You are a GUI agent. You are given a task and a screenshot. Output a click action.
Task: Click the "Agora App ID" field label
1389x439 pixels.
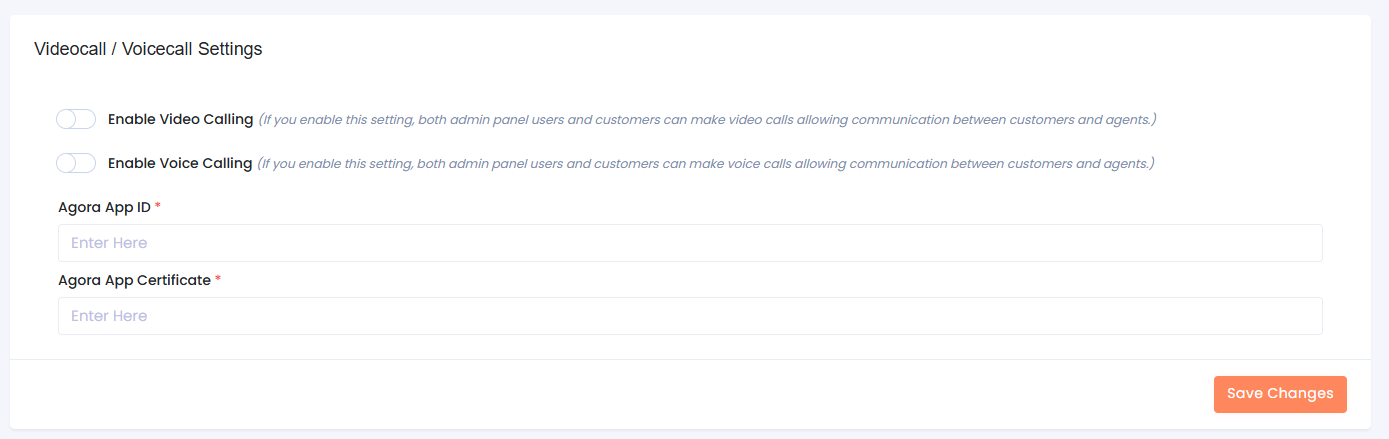click(x=105, y=207)
